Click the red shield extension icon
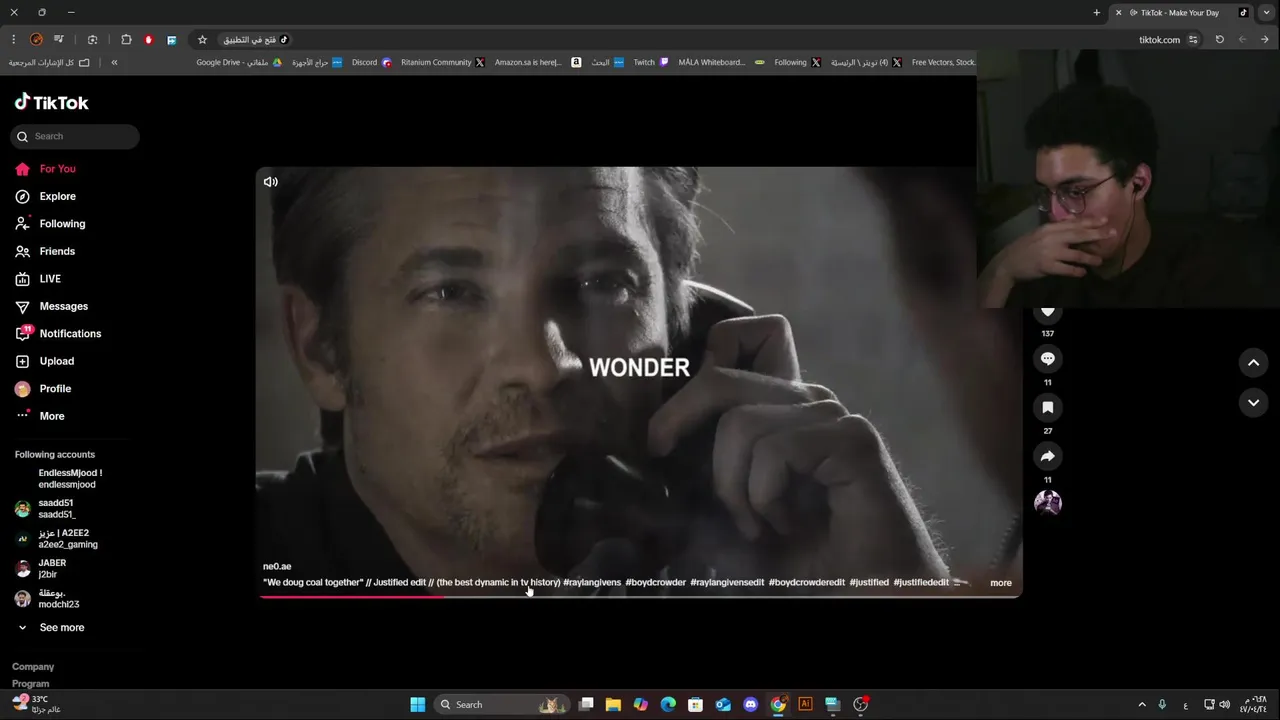This screenshot has width=1280, height=720. (x=149, y=39)
